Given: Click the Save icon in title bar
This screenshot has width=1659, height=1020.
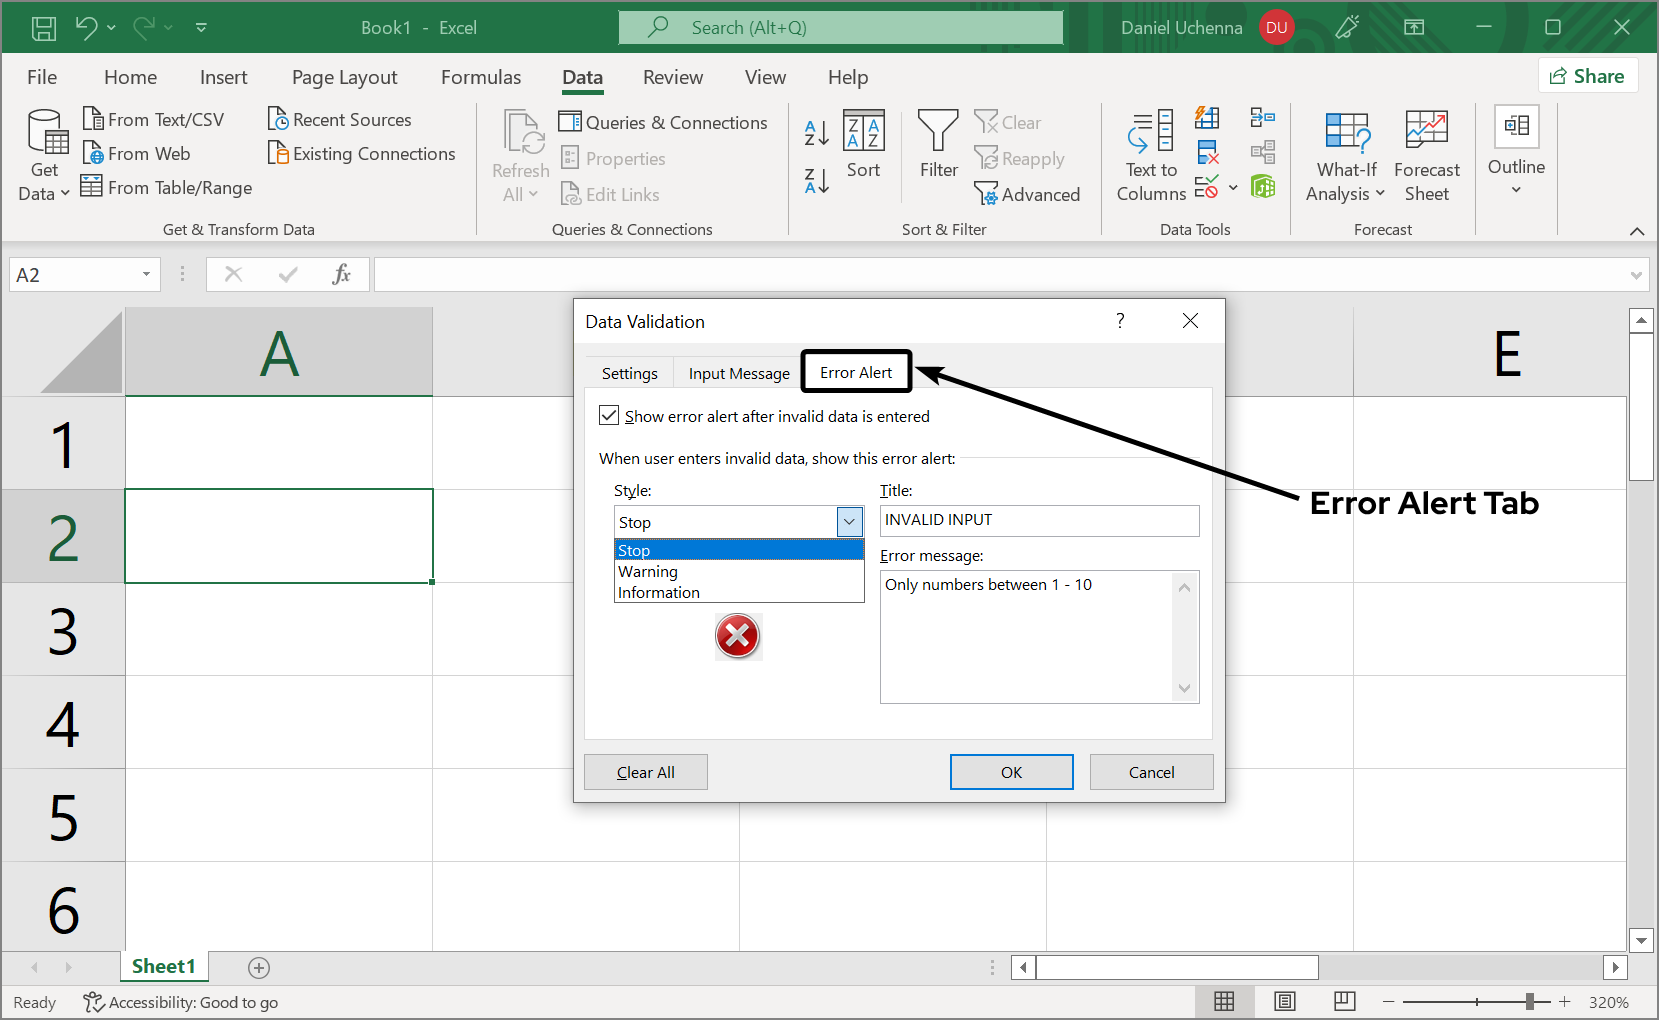Looking at the screenshot, I should (x=44, y=28).
